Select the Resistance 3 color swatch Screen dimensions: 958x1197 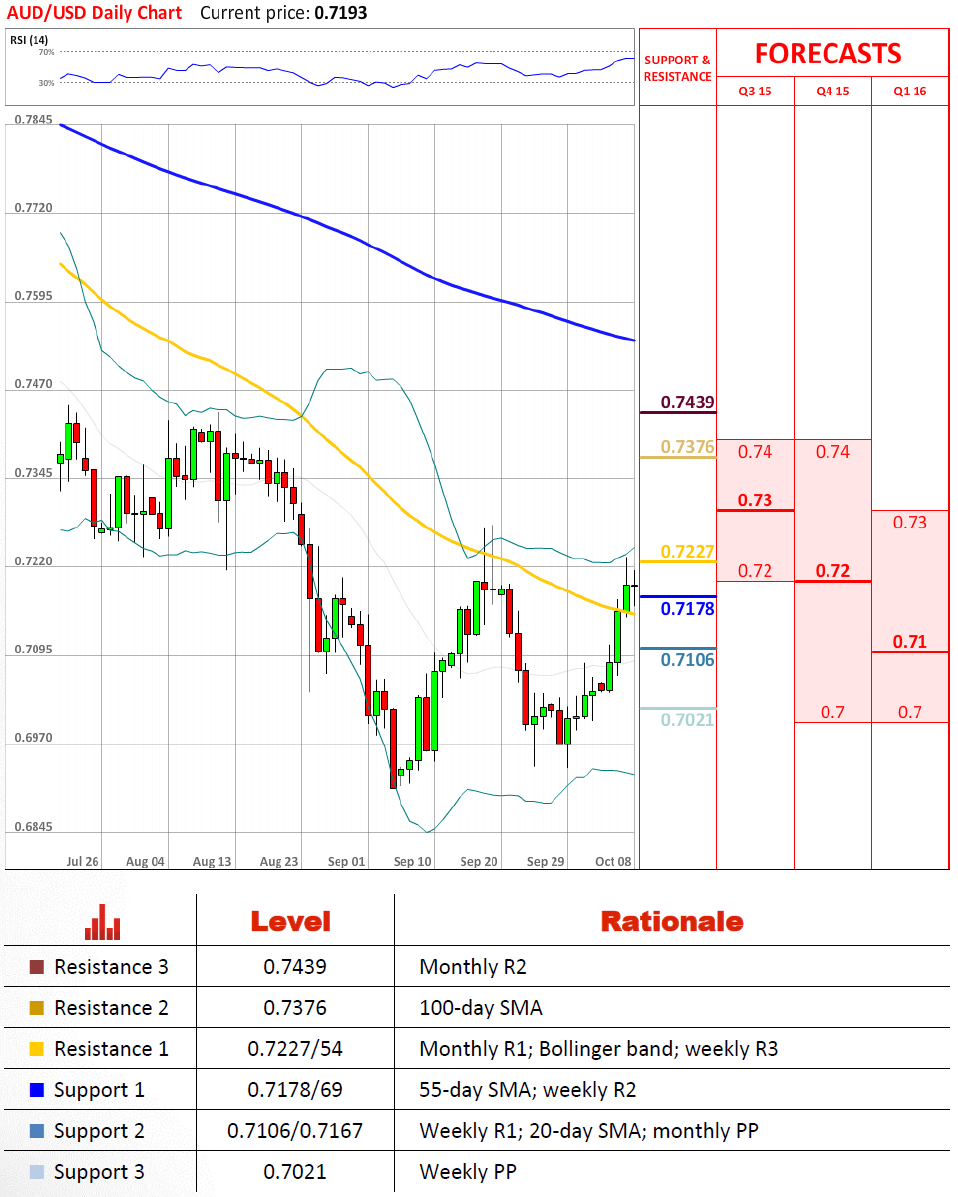click(x=37, y=967)
